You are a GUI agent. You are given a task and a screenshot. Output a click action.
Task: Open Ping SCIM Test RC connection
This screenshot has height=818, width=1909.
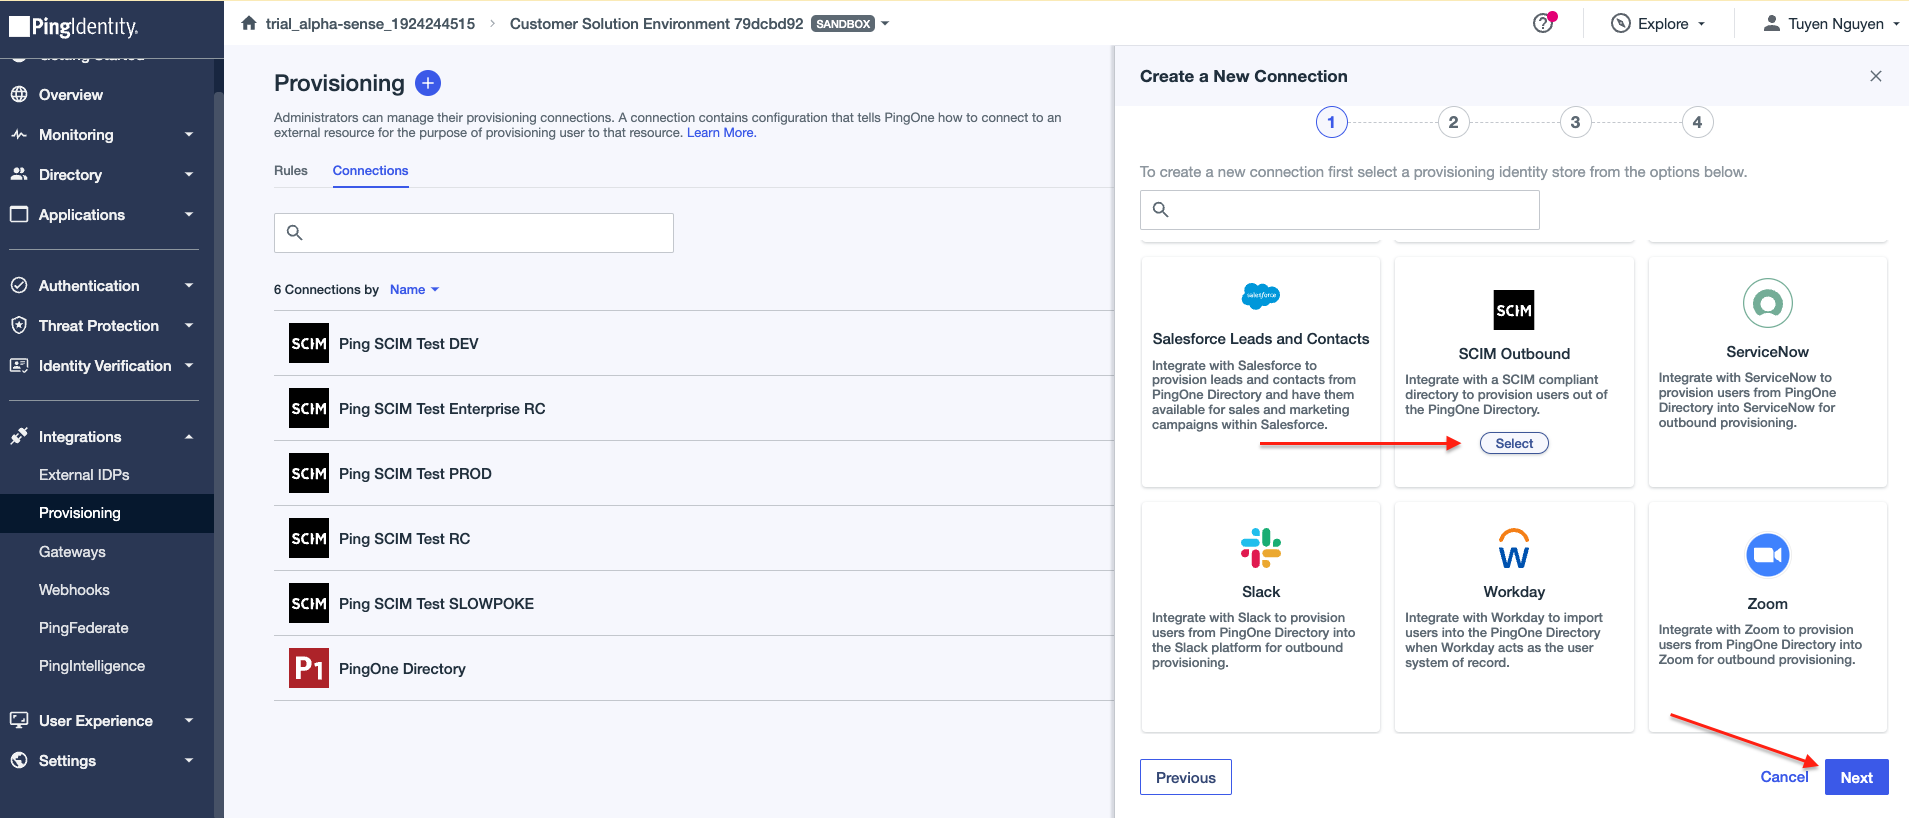click(x=694, y=538)
